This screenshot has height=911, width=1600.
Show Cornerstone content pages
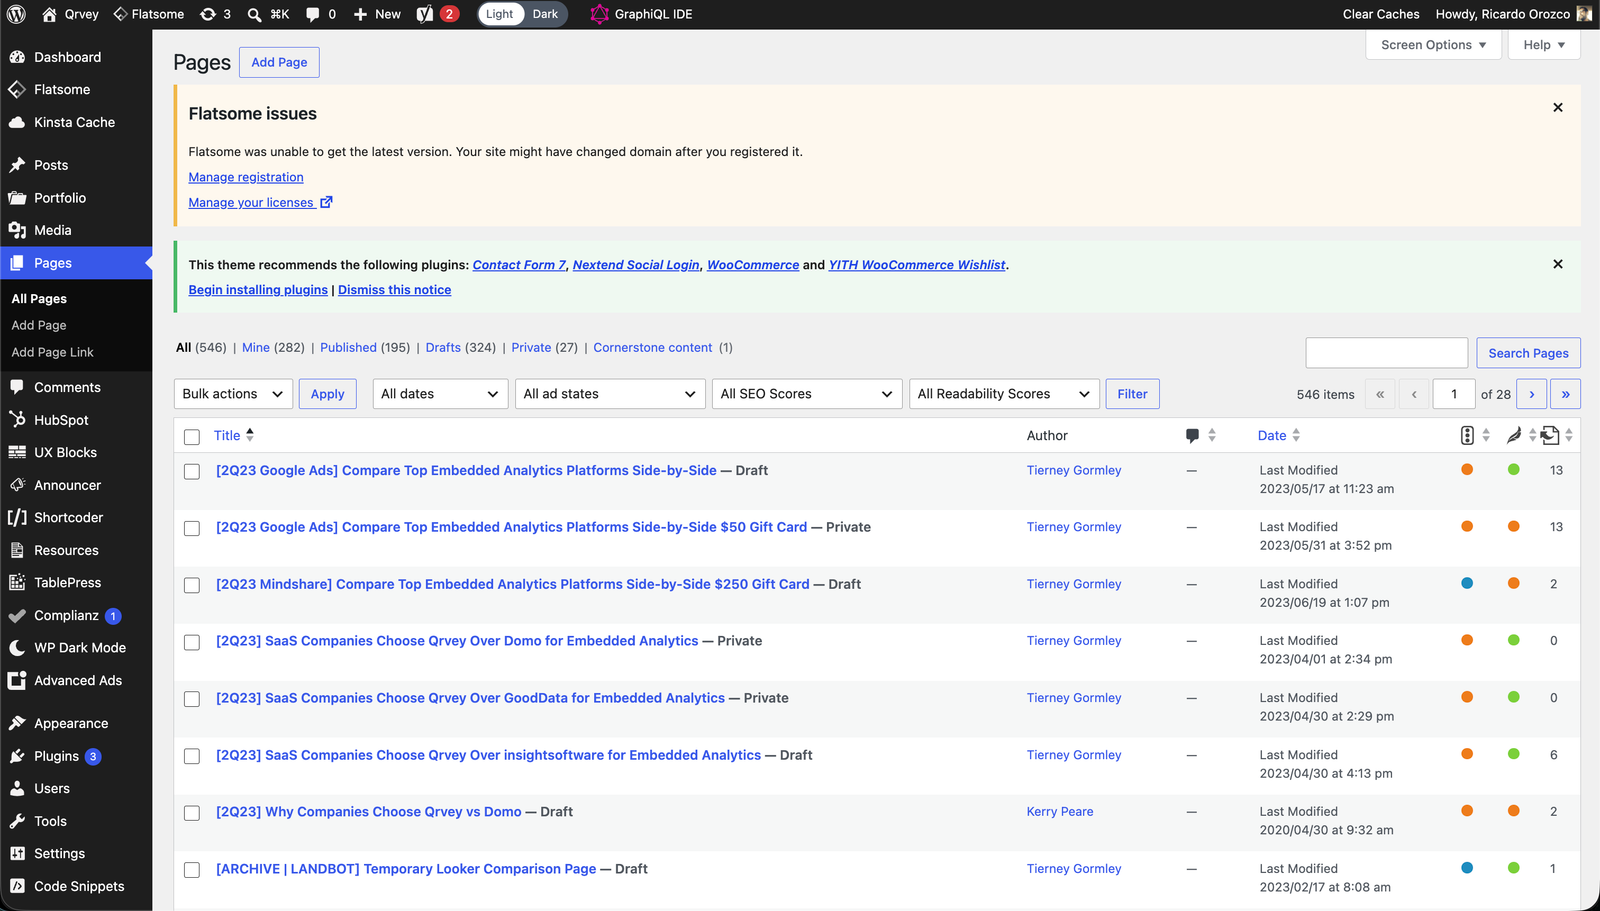653,347
